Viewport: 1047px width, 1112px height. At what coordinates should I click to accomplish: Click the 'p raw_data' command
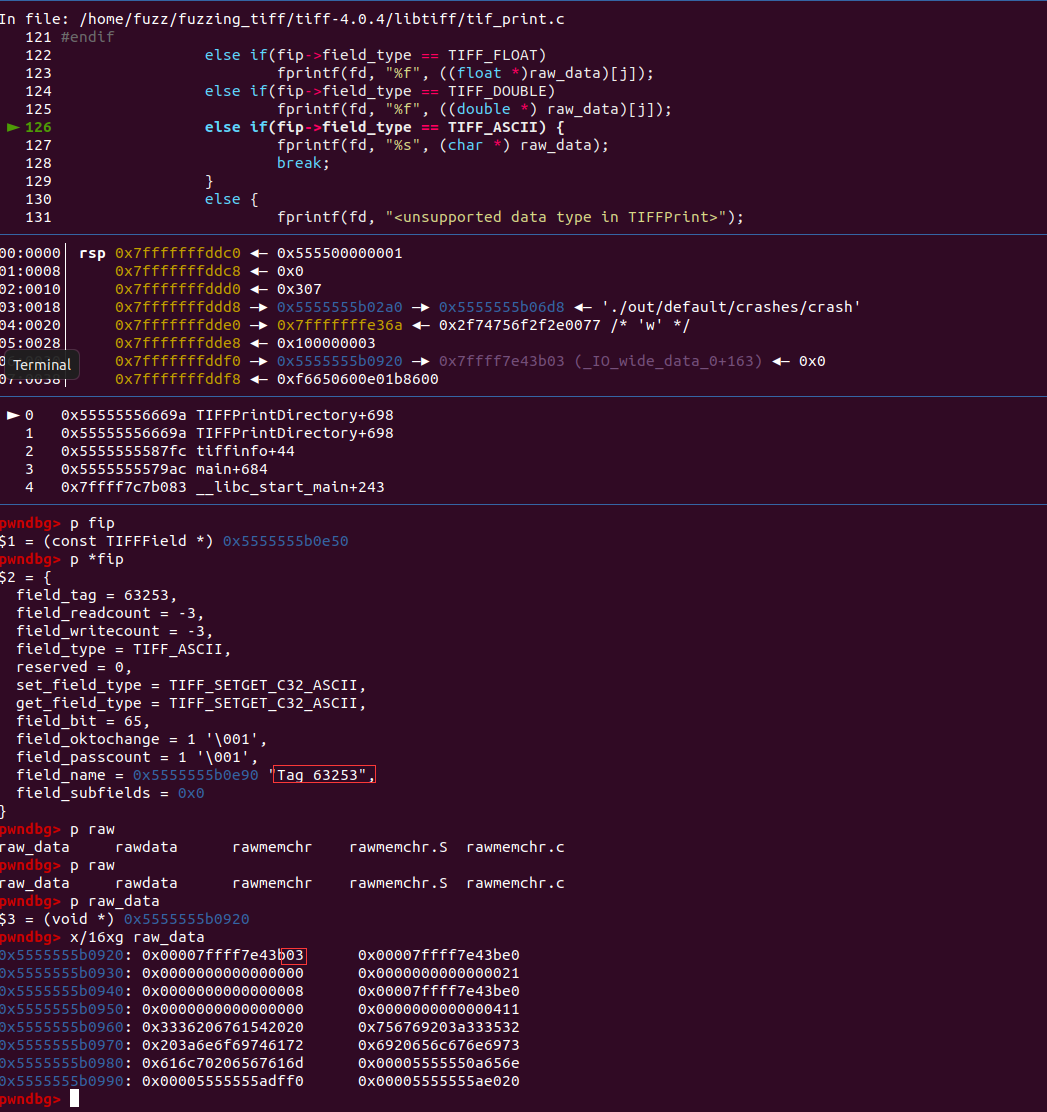pos(114,901)
